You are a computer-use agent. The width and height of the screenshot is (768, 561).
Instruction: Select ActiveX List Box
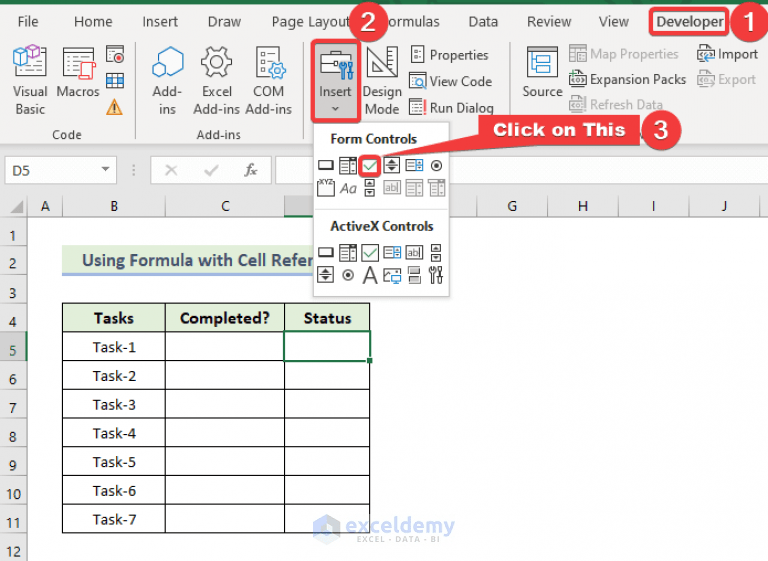pyautogui.click(x=392, y=253)
